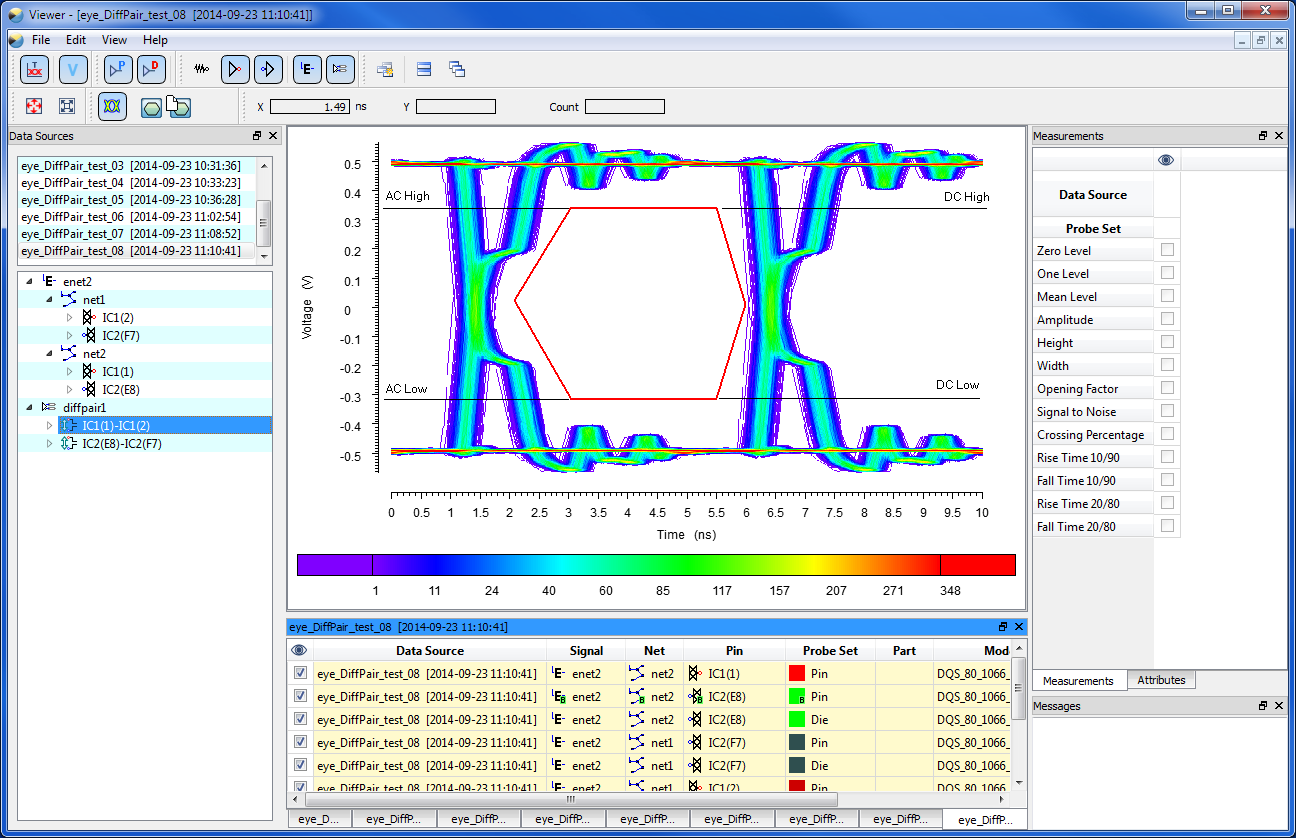This screenshot has height=838, width=1296.
Task: Click the red arrows fit-to-view icon
Action: coord(34,106)
